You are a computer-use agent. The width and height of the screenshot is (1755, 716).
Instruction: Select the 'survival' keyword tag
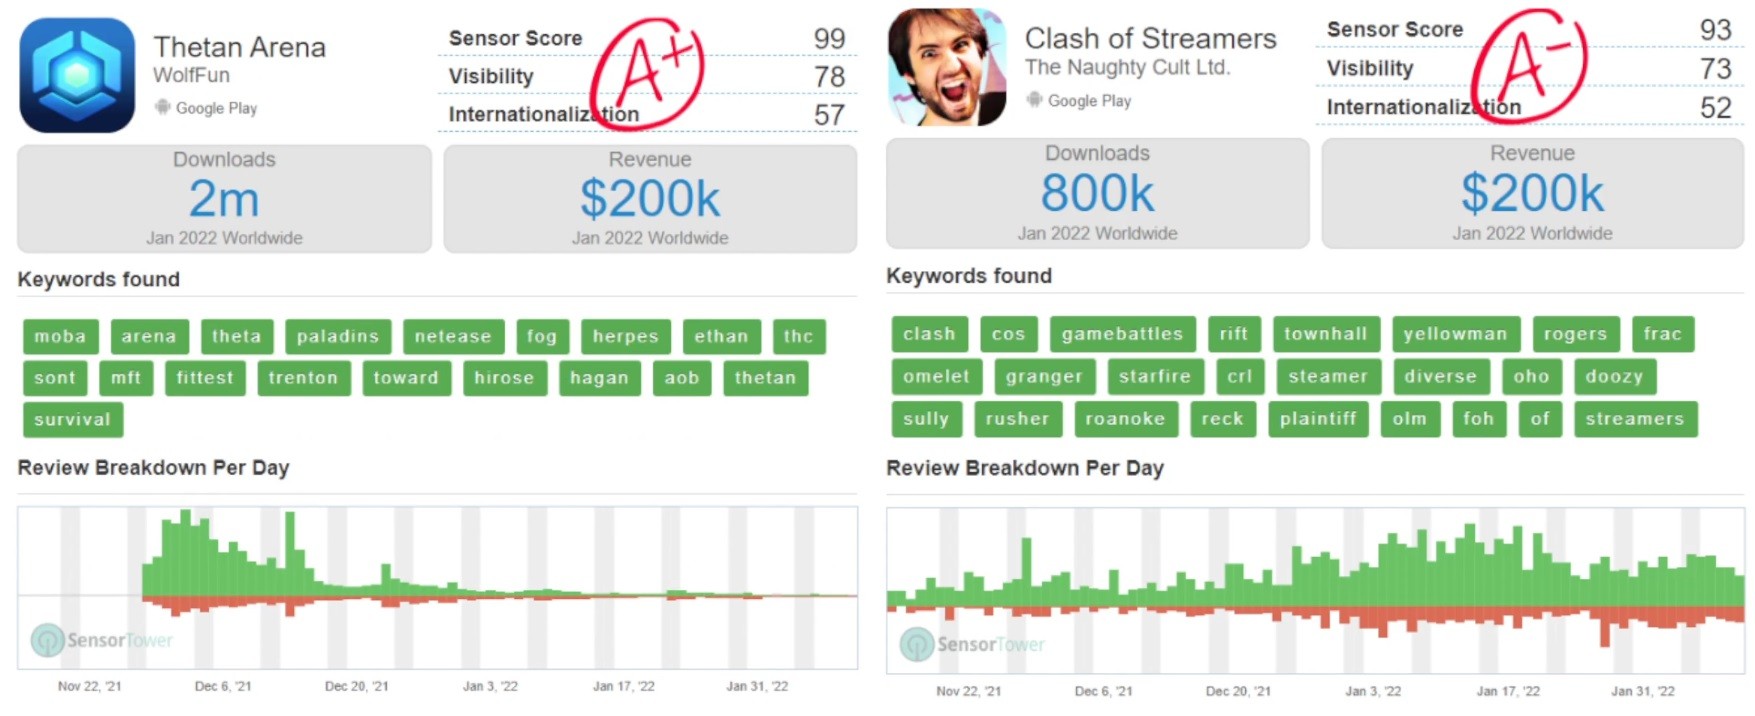pyautogui.click(x=73, y=420)
